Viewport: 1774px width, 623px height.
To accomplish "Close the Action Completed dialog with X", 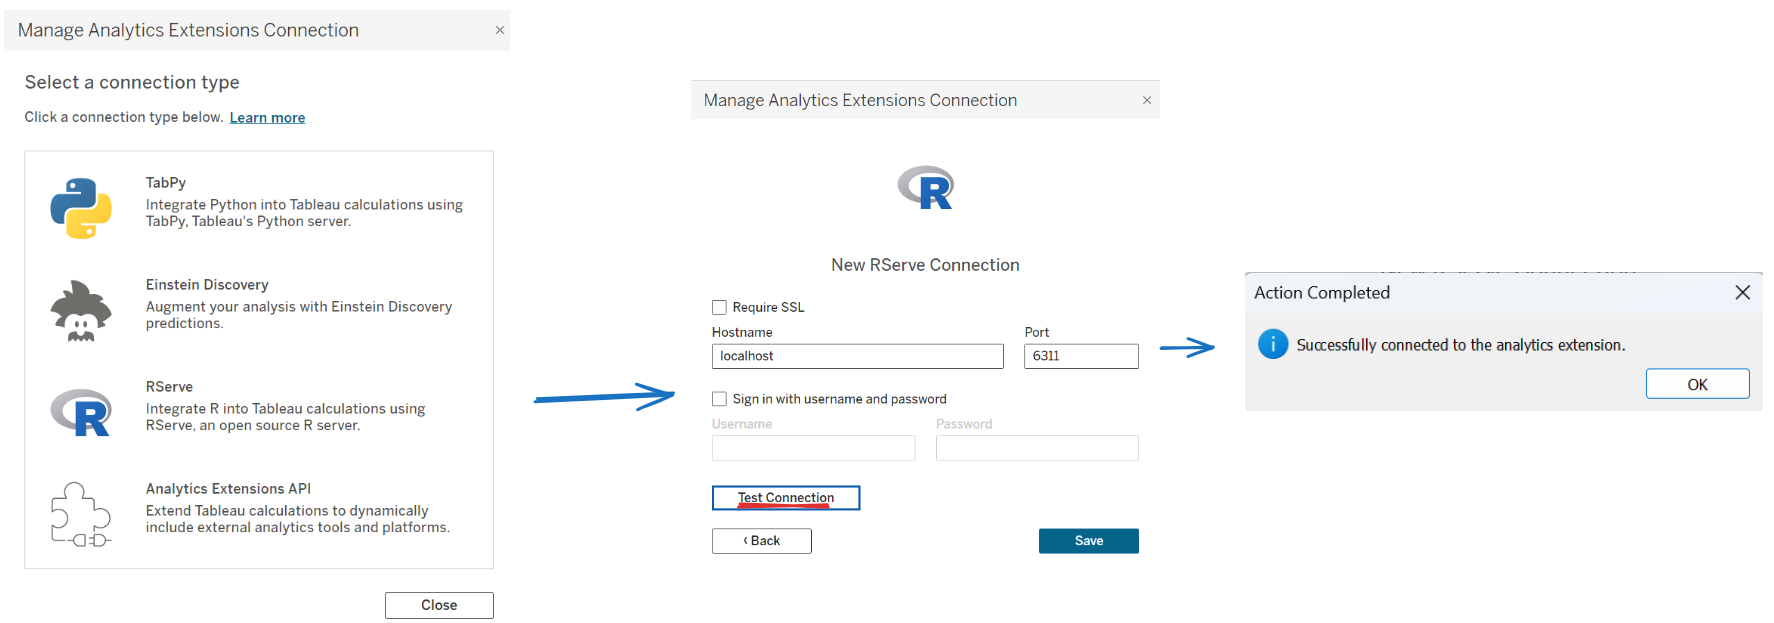I will coord(1742,292).
